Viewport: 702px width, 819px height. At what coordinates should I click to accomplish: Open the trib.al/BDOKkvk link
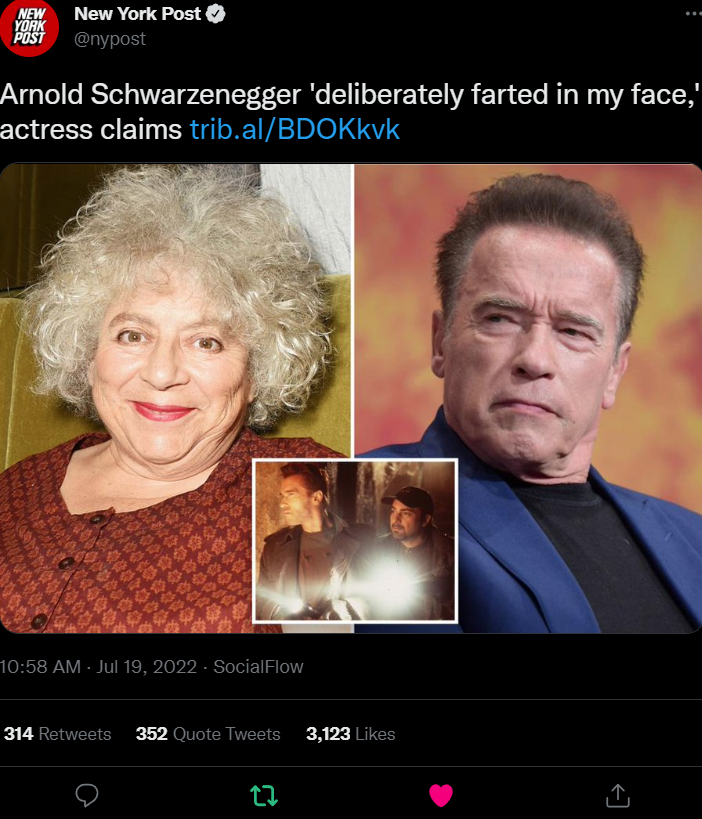295,129
